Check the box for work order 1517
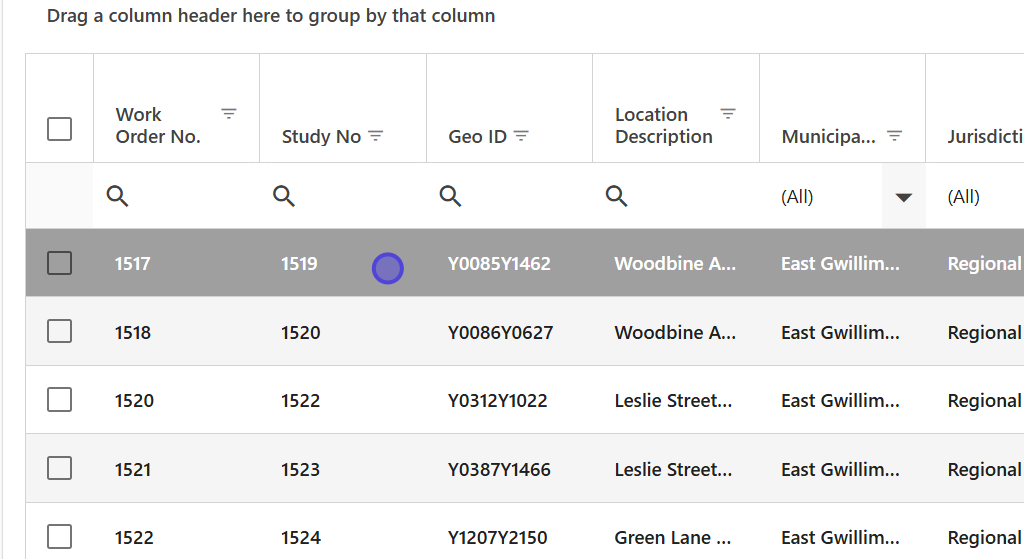Image resolution: width=1024 pixels, height=559 pixels. (60, 263)
